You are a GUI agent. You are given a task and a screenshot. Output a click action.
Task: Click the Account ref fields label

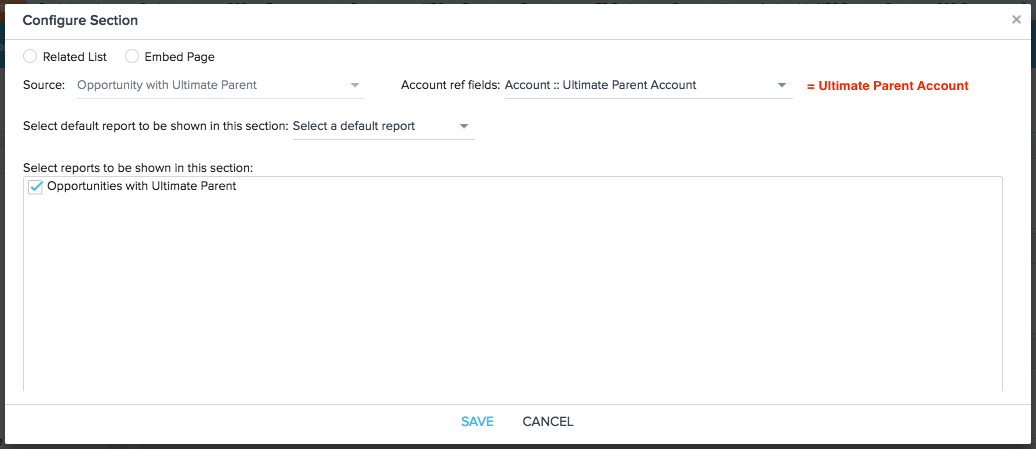pyautogui.click(x=451, y=85)
